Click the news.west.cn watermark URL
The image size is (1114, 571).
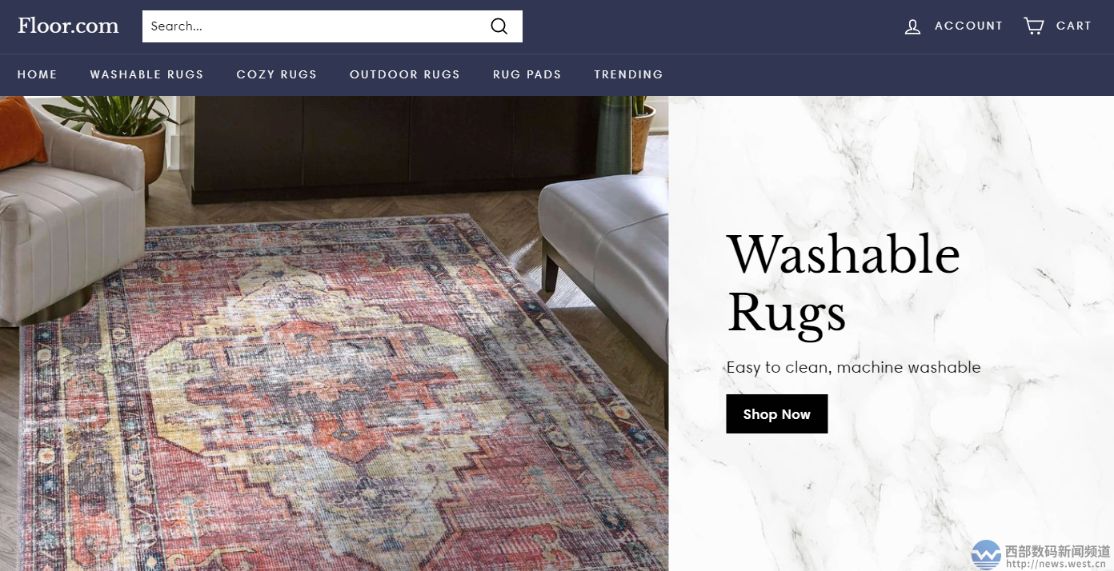(x=1057, y=564)
